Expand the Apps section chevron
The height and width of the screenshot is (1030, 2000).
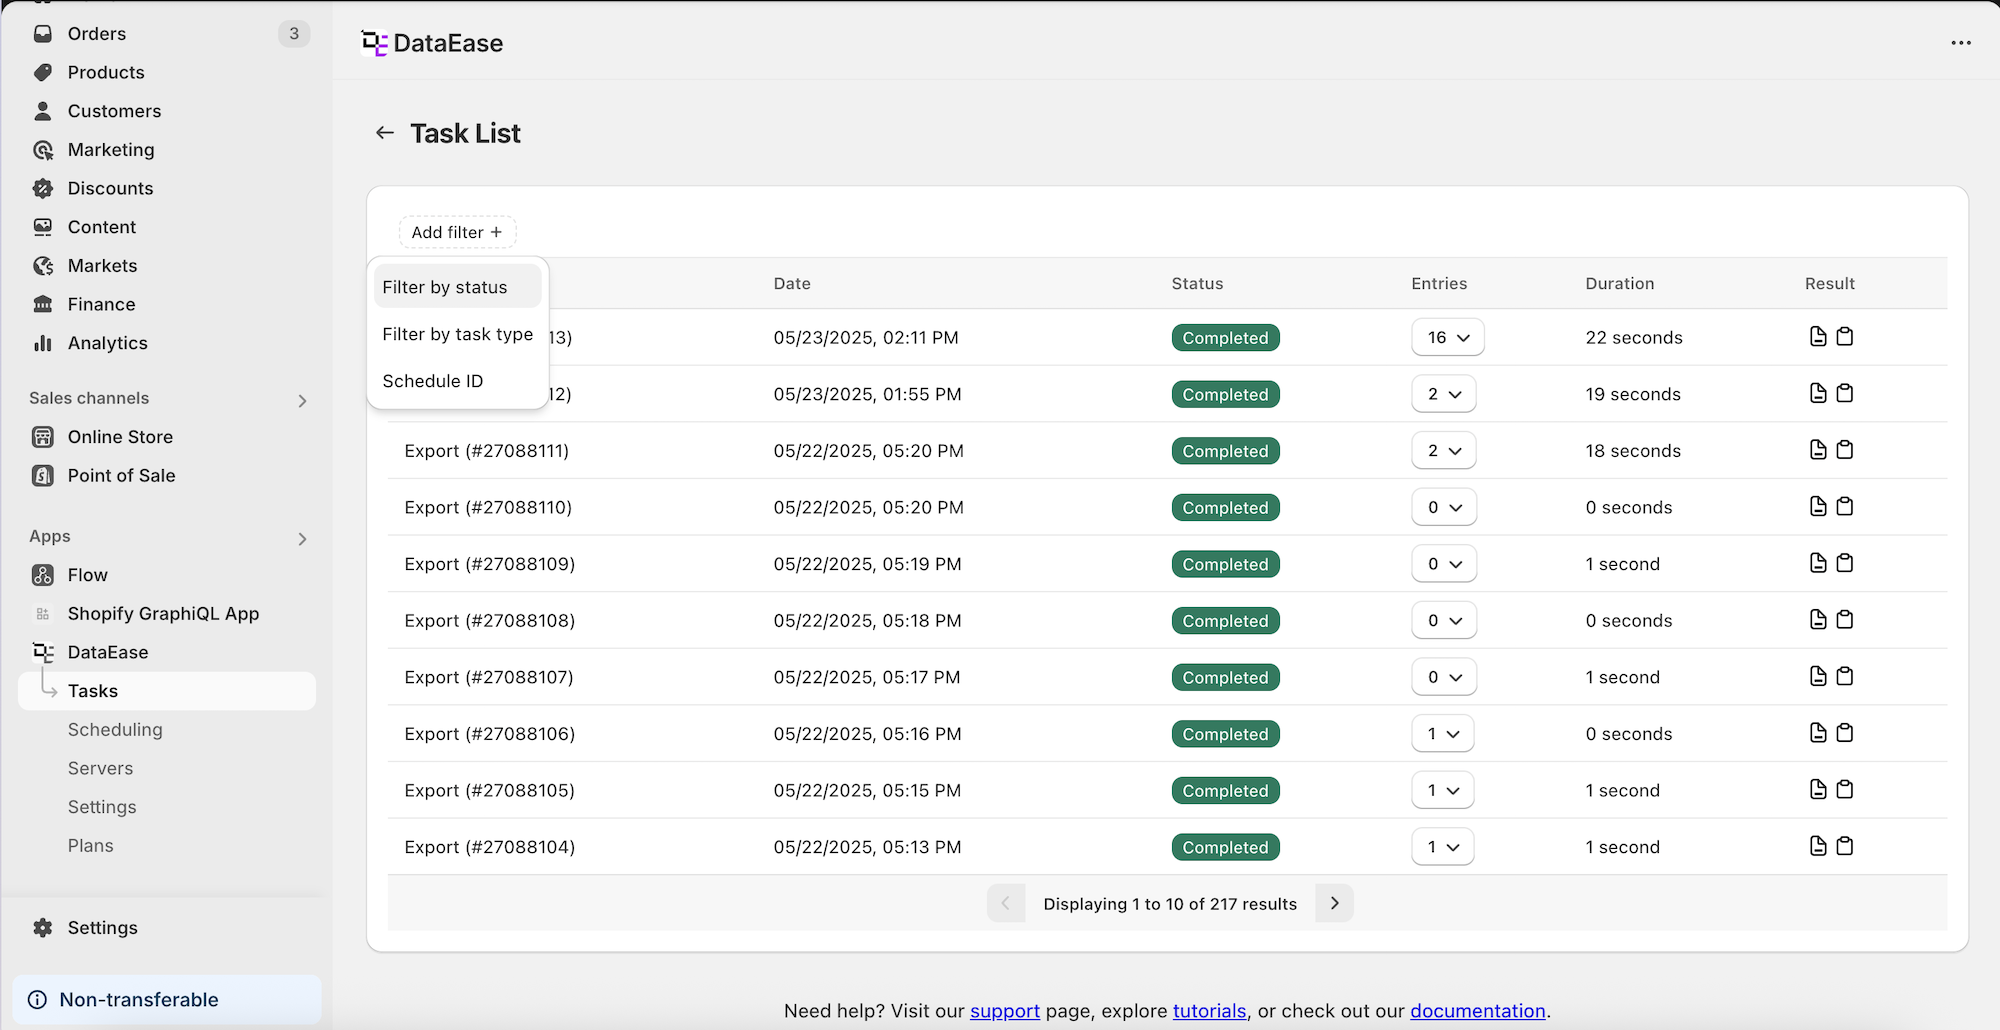tap(302, 539)
